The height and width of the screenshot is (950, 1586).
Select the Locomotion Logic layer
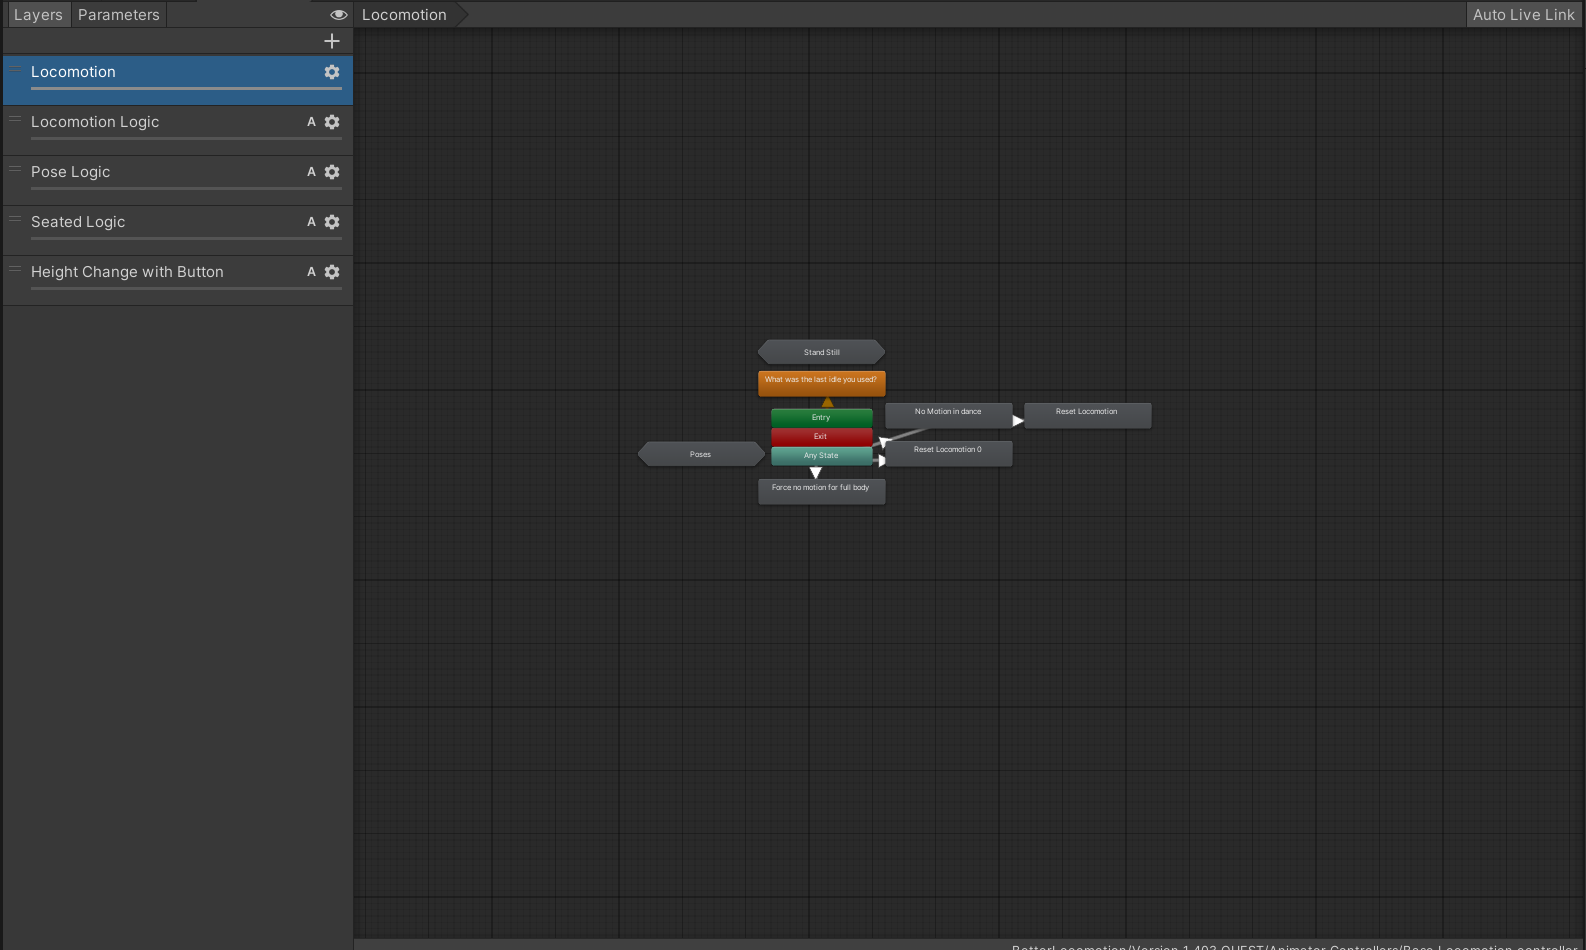pos(95,122)
